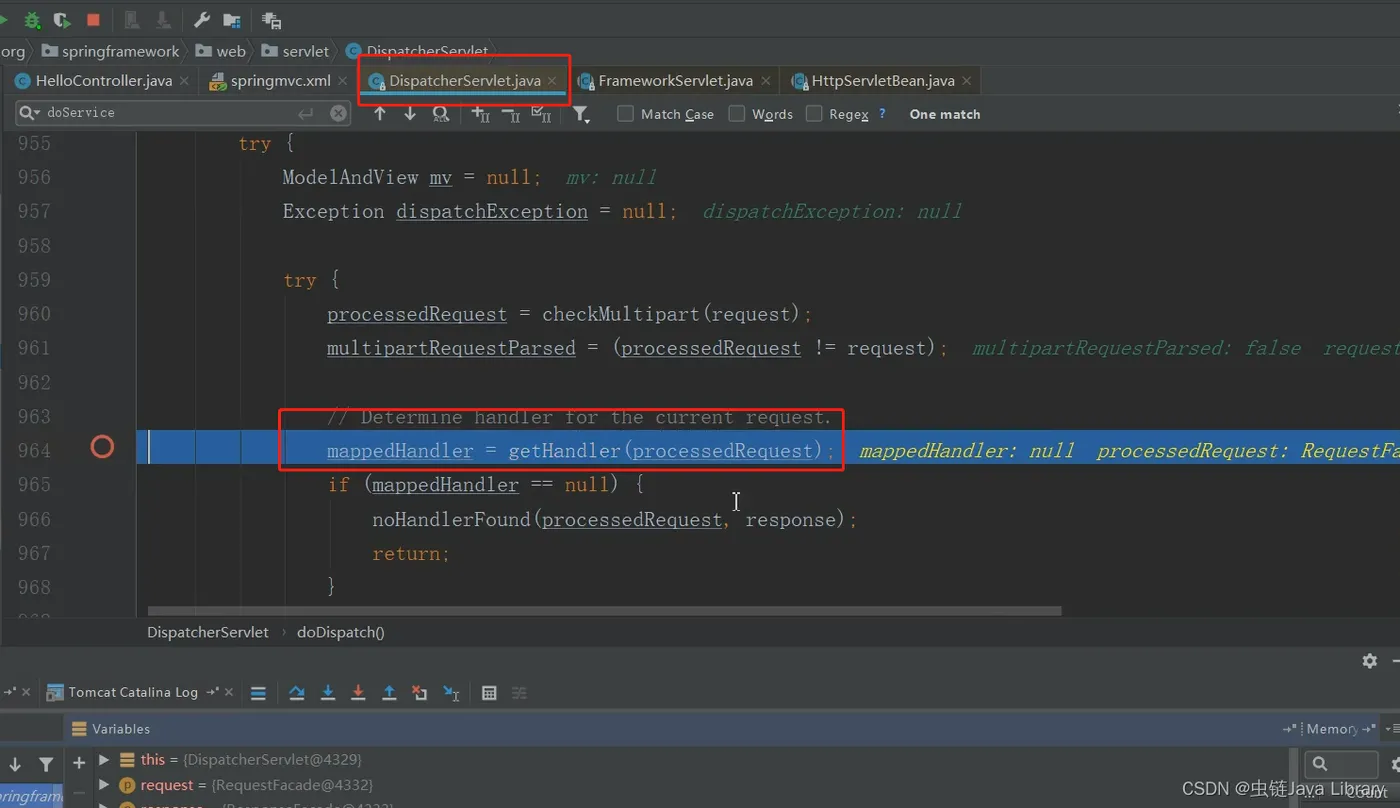The height and width of the screenshot is (808, 1400).
Task: Click the frames filter funnel icon
Action: pos(46,764)
